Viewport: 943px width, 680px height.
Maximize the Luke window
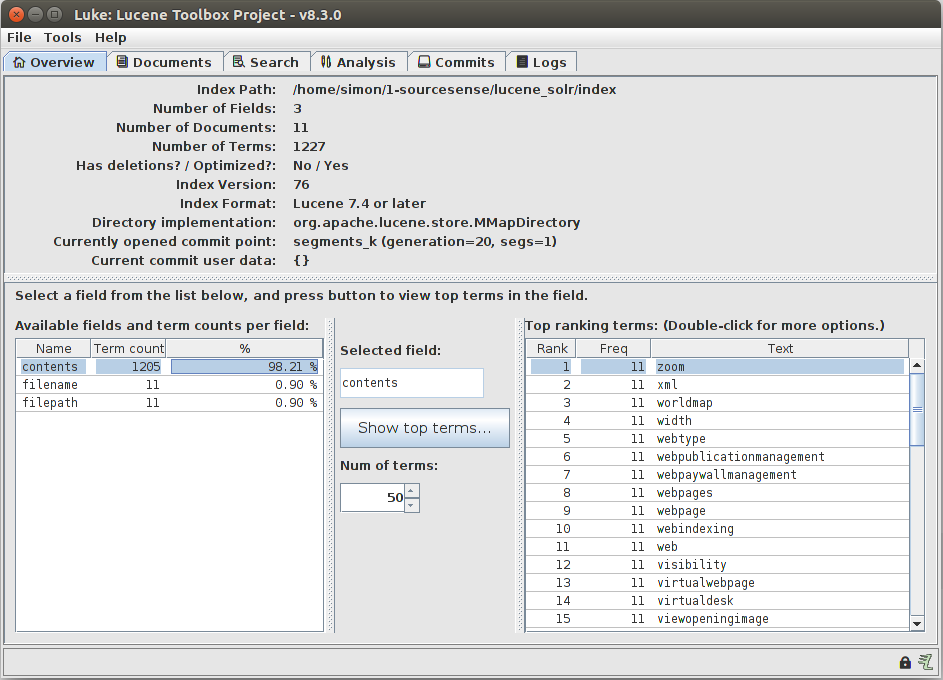[54, 14]
